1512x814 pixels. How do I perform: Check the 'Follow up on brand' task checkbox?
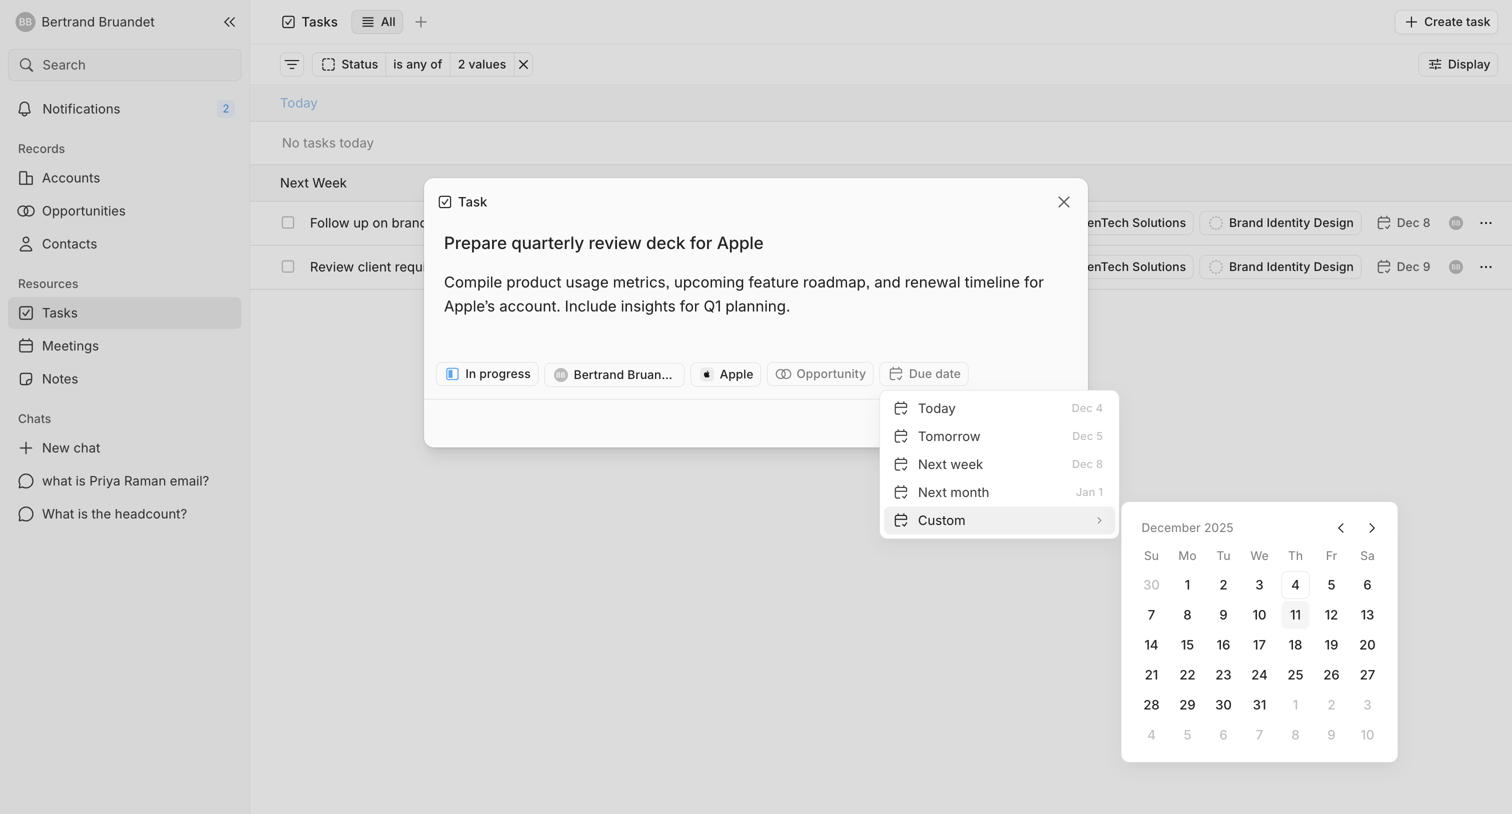click(x=288, y=223)
